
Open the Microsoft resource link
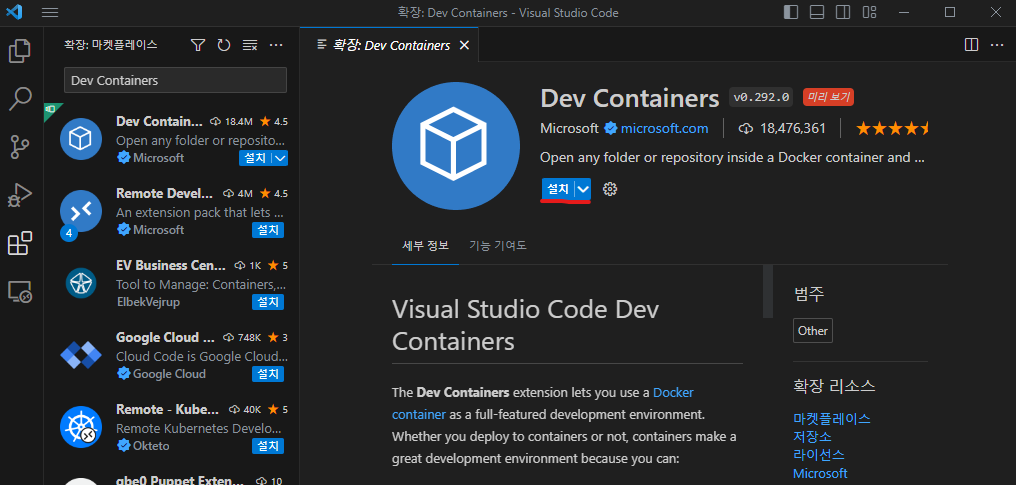[820, 473]
